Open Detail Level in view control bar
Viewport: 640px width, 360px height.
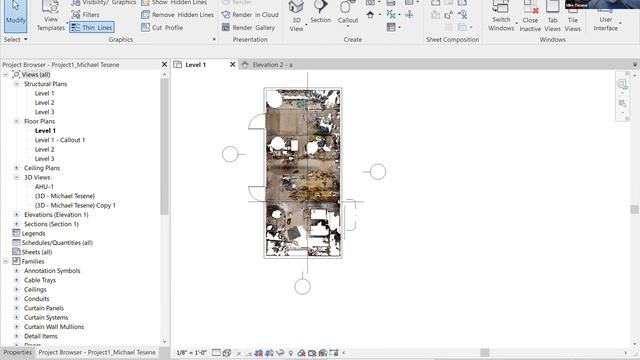click(216, 353)
